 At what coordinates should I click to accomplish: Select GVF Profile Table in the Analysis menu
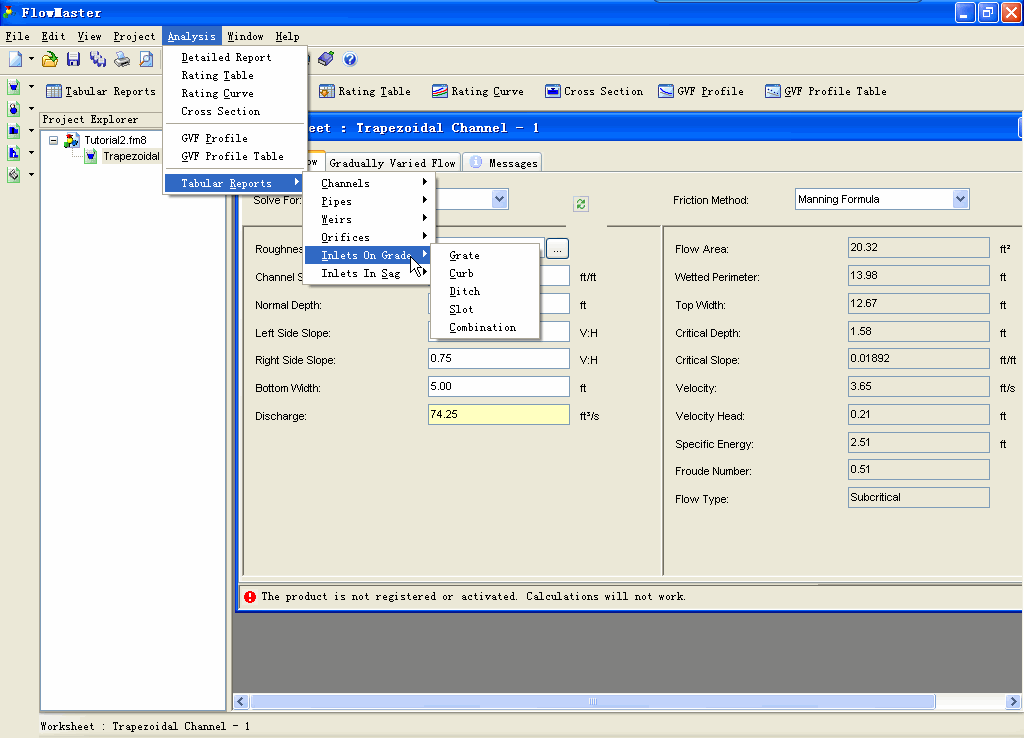click(x=234, y=156)
